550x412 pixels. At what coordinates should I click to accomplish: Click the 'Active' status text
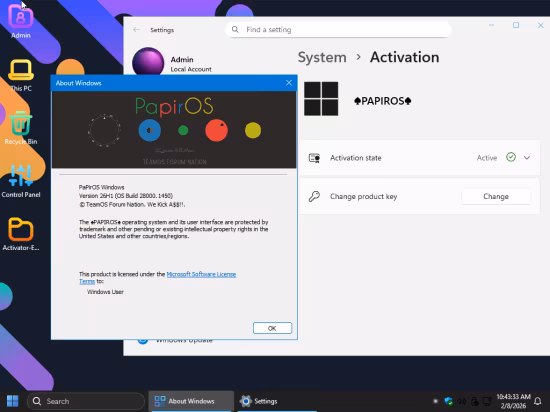tap(487, 158)
